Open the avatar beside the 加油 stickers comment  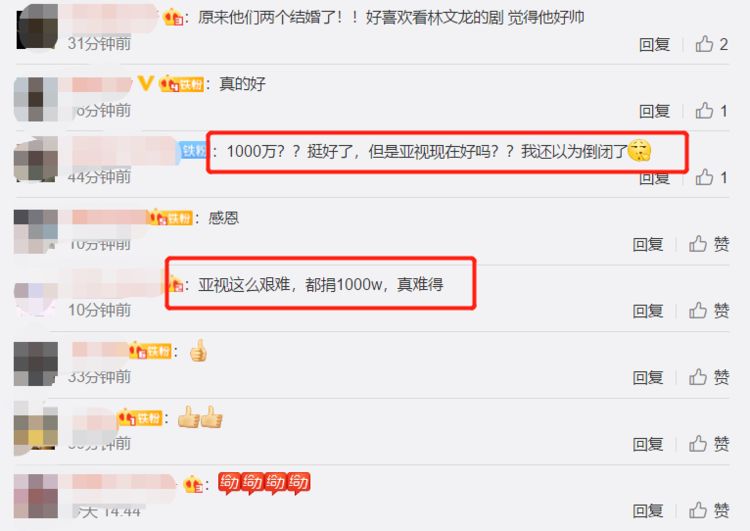36,496
